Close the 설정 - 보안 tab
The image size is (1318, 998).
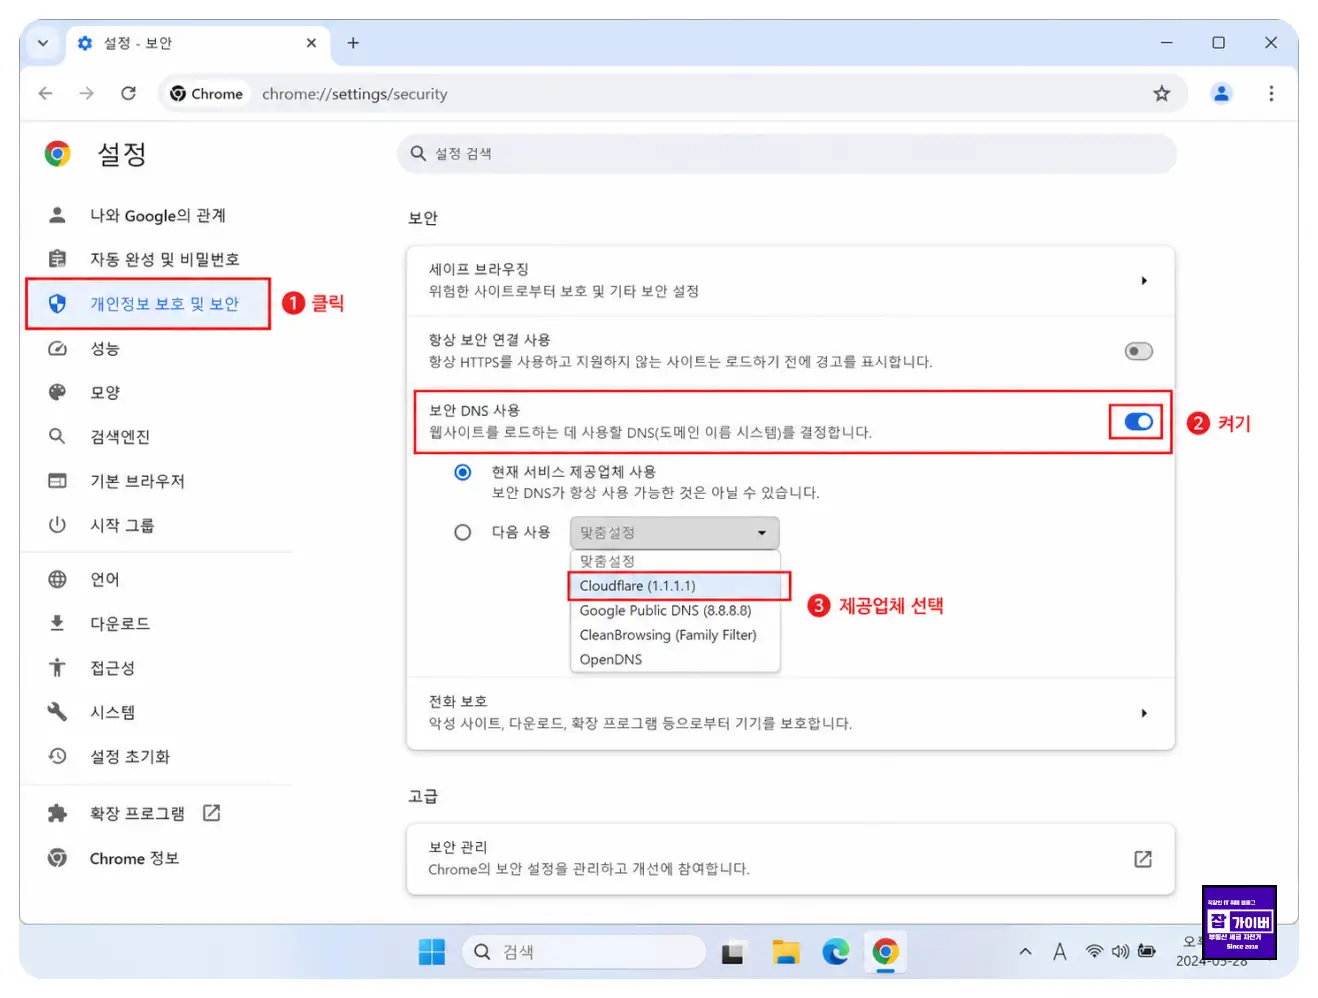pos(311,43)
